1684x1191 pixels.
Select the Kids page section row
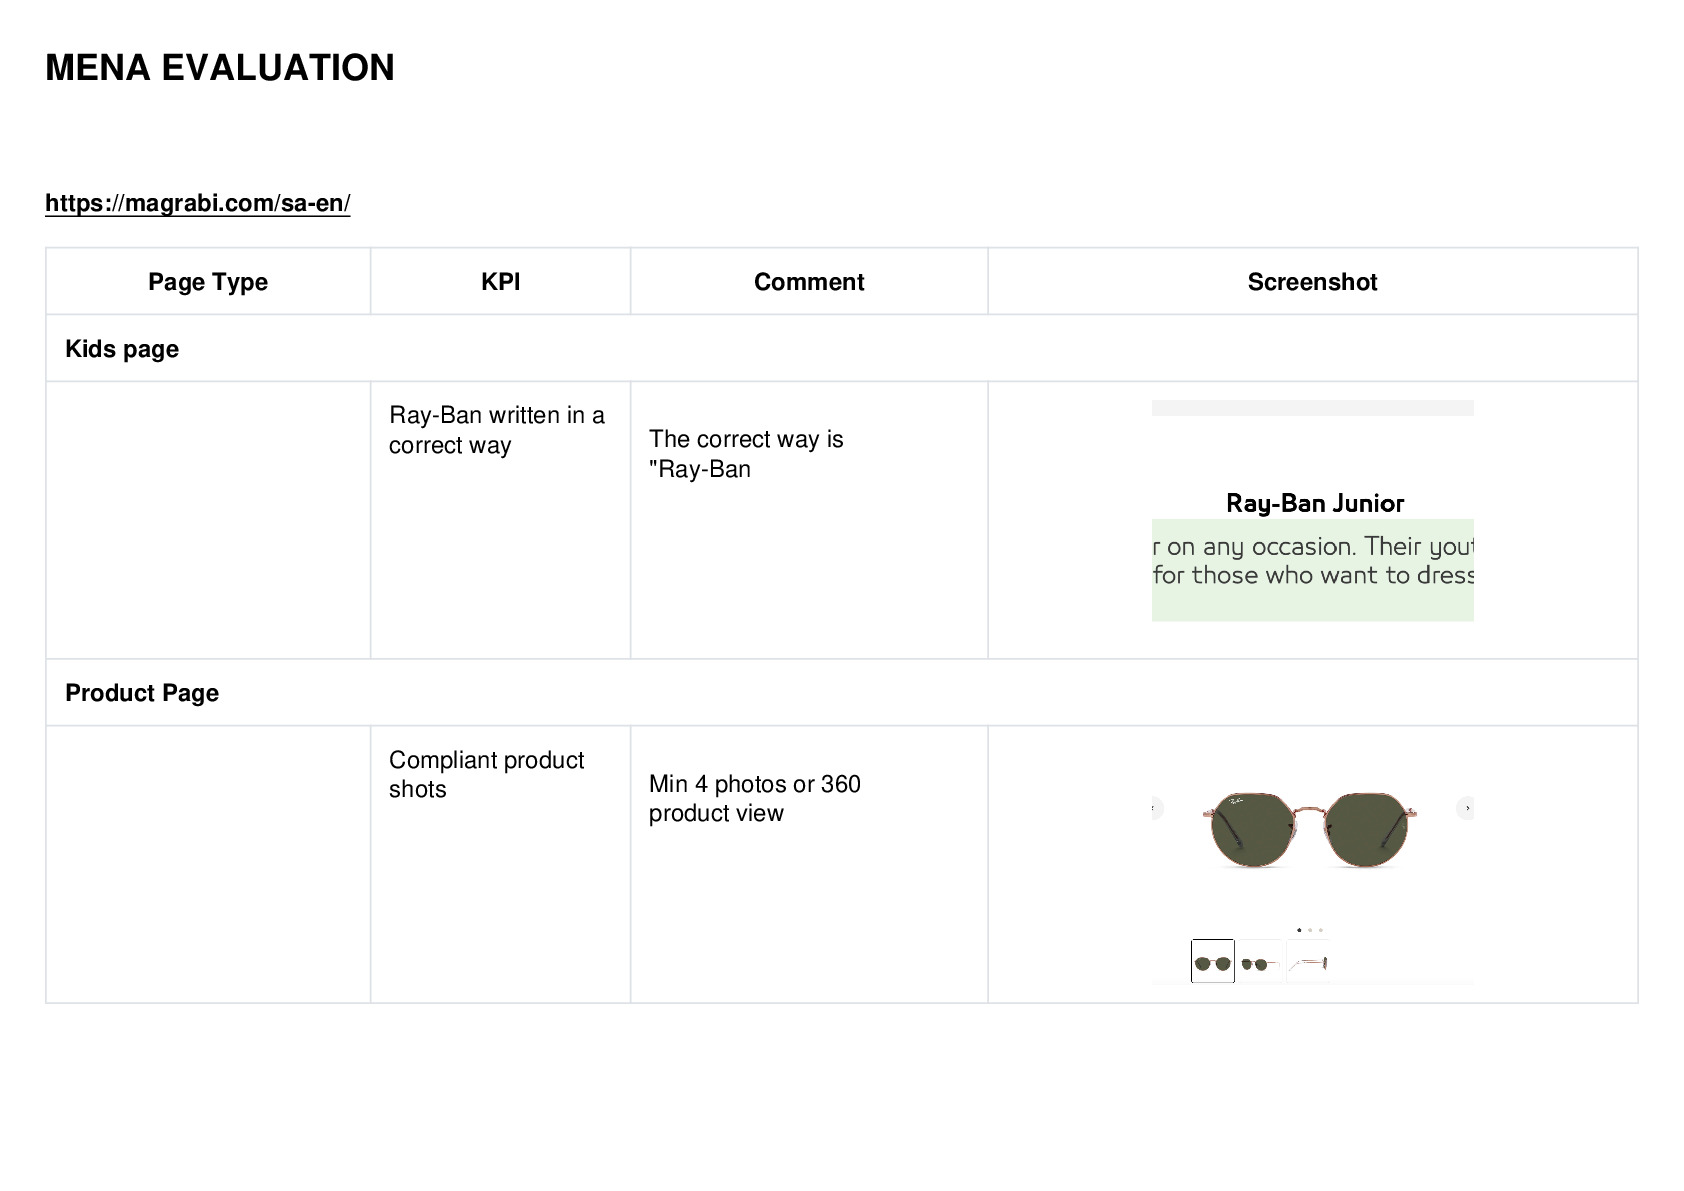click(x=841, y=349)
